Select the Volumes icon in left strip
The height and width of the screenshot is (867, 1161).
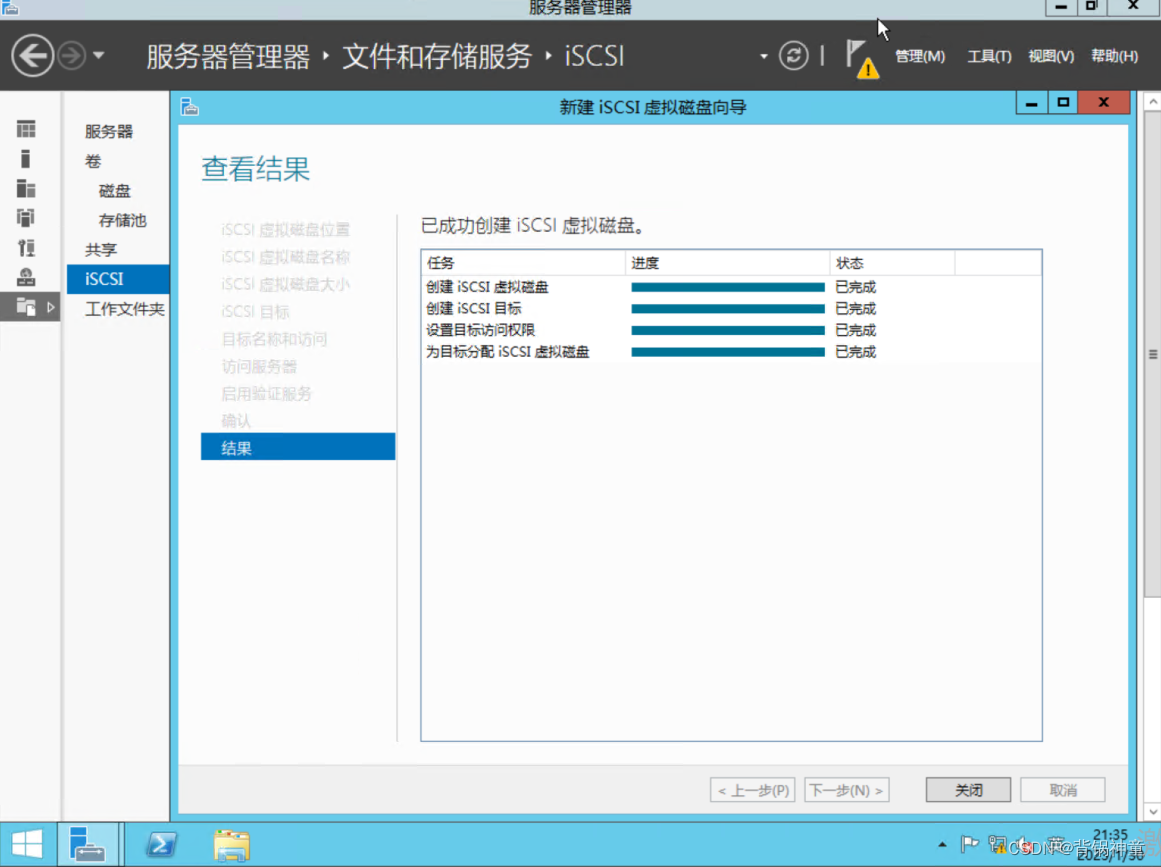(25, 159)
